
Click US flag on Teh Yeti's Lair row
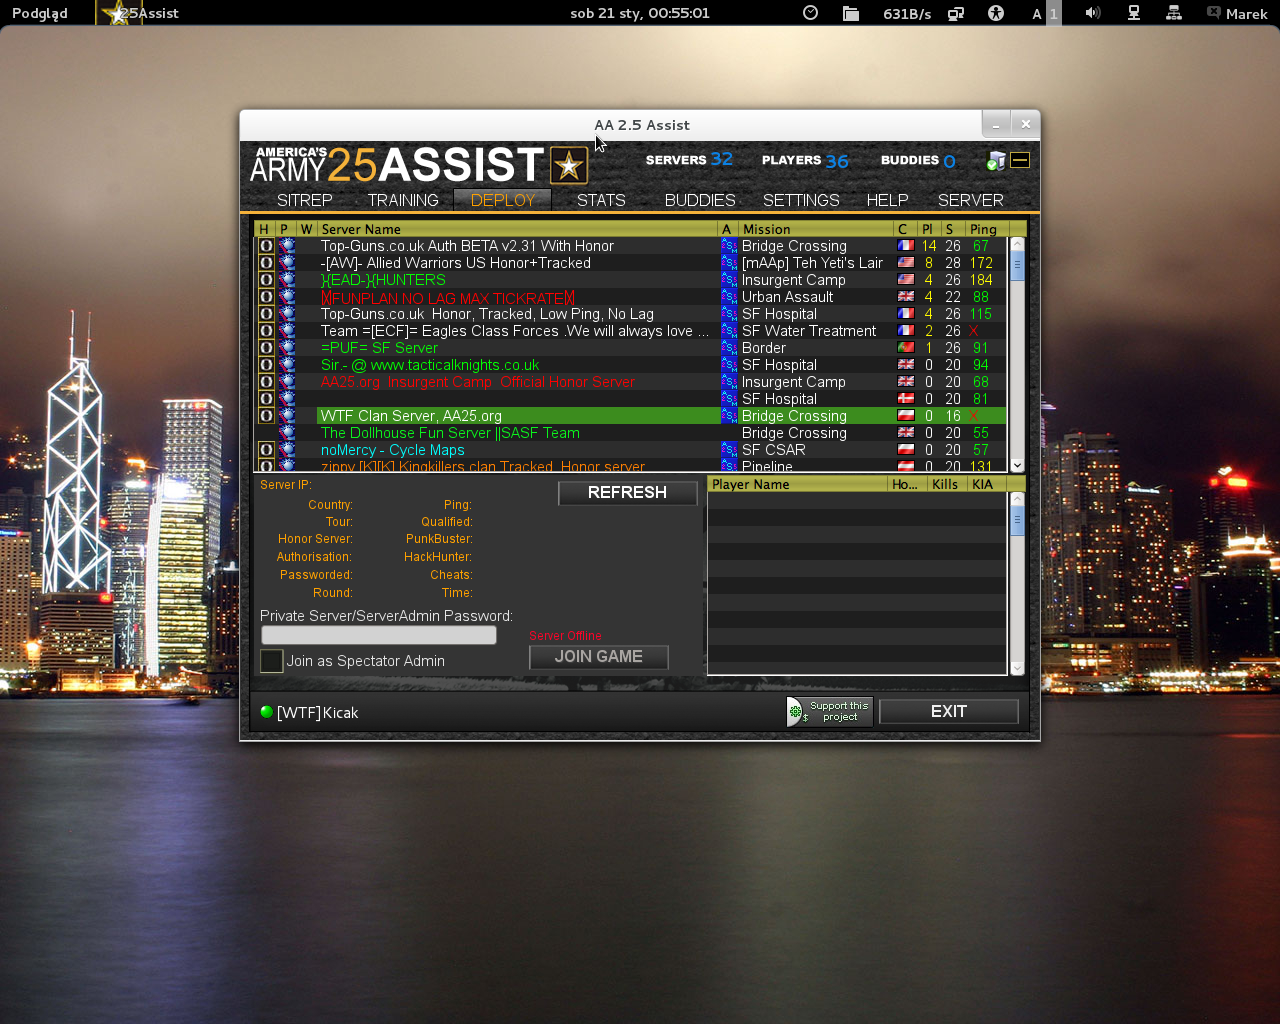point(905,263)
